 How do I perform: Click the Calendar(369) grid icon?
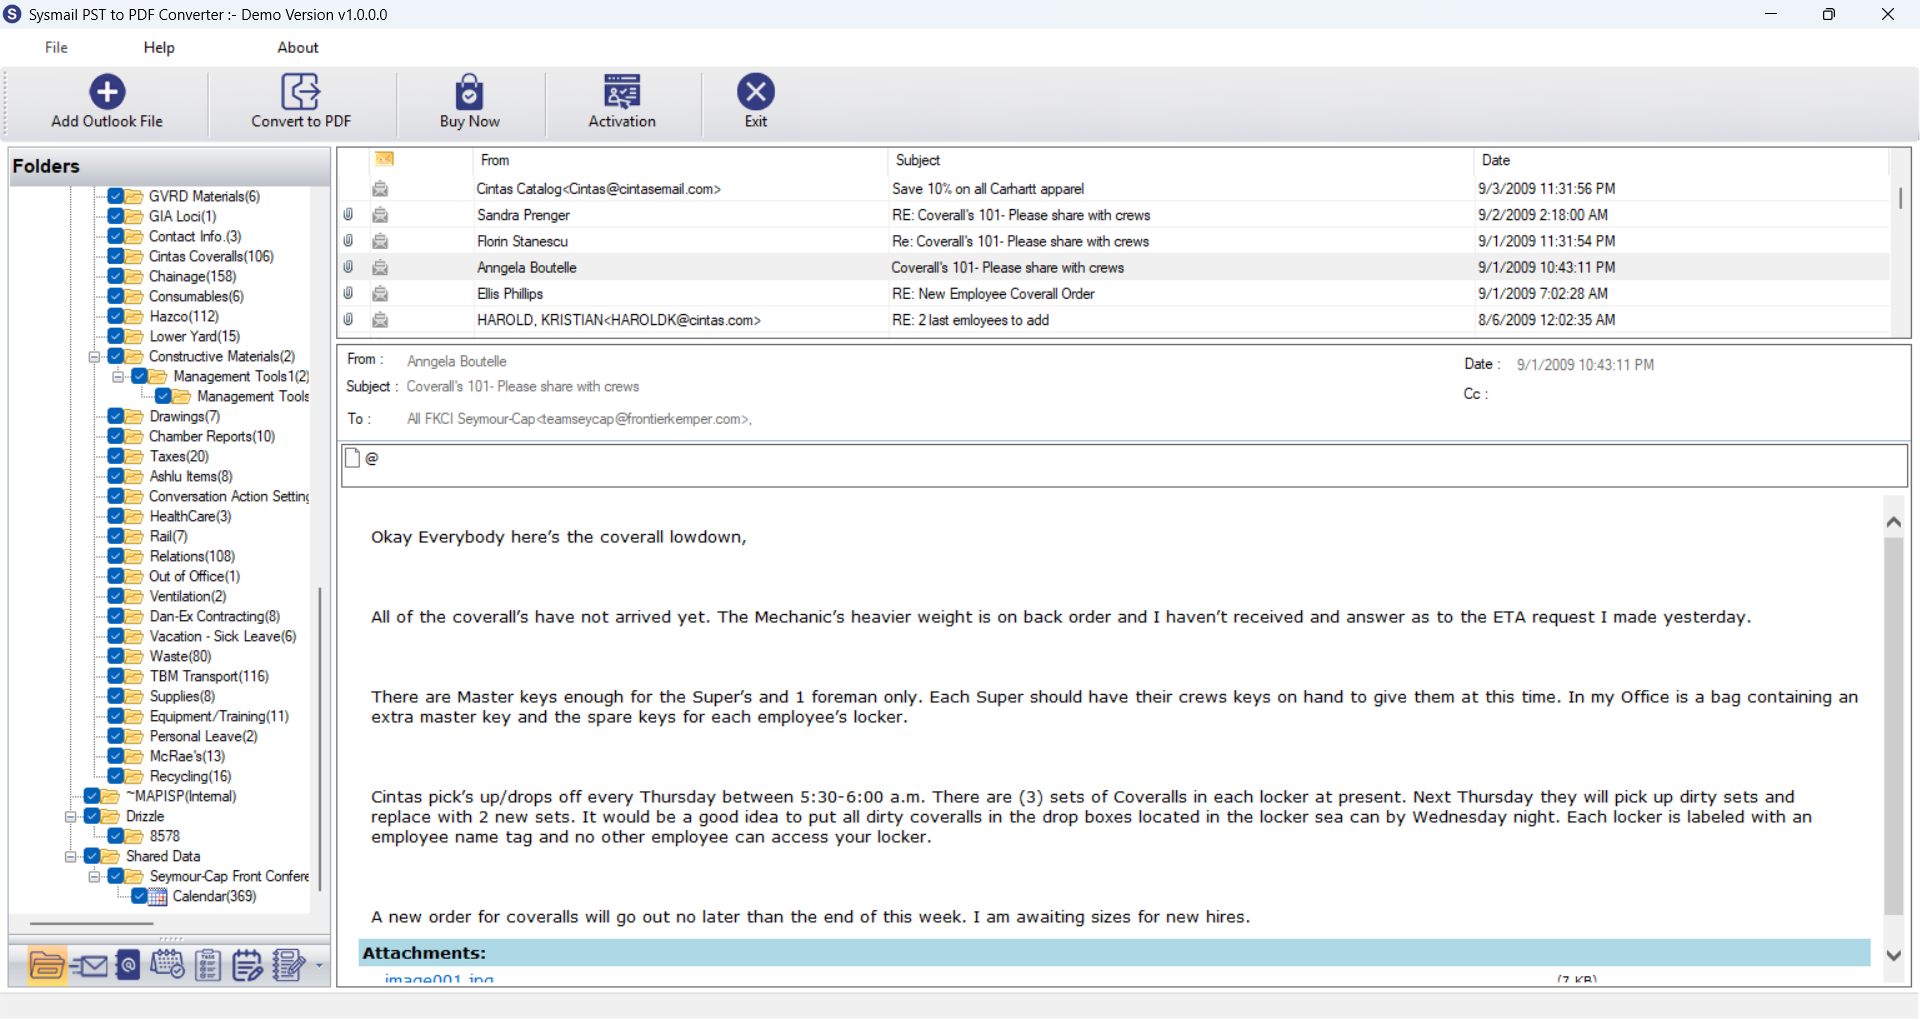(x=158, y=896)
